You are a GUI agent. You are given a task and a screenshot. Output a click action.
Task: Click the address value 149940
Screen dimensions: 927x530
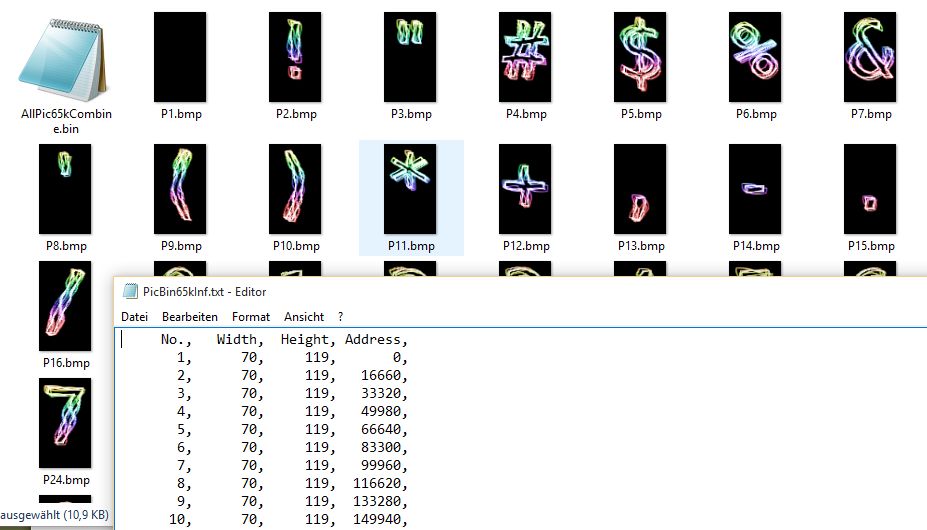tap(380, 519)
